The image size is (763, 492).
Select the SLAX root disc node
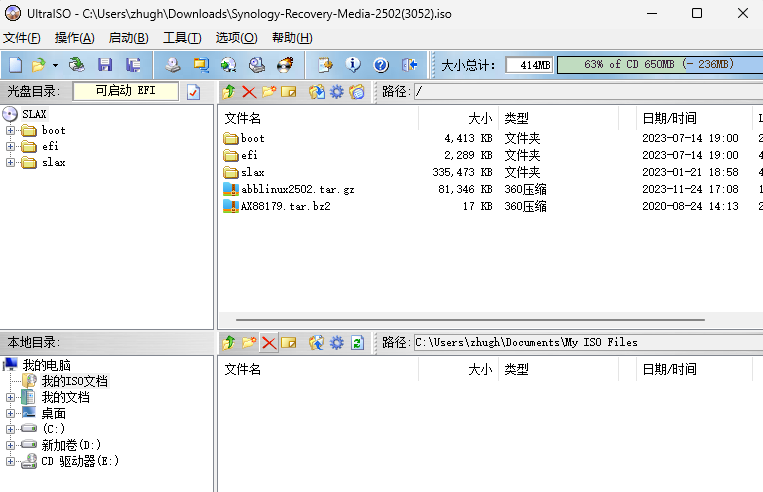[x=34, y=114]
